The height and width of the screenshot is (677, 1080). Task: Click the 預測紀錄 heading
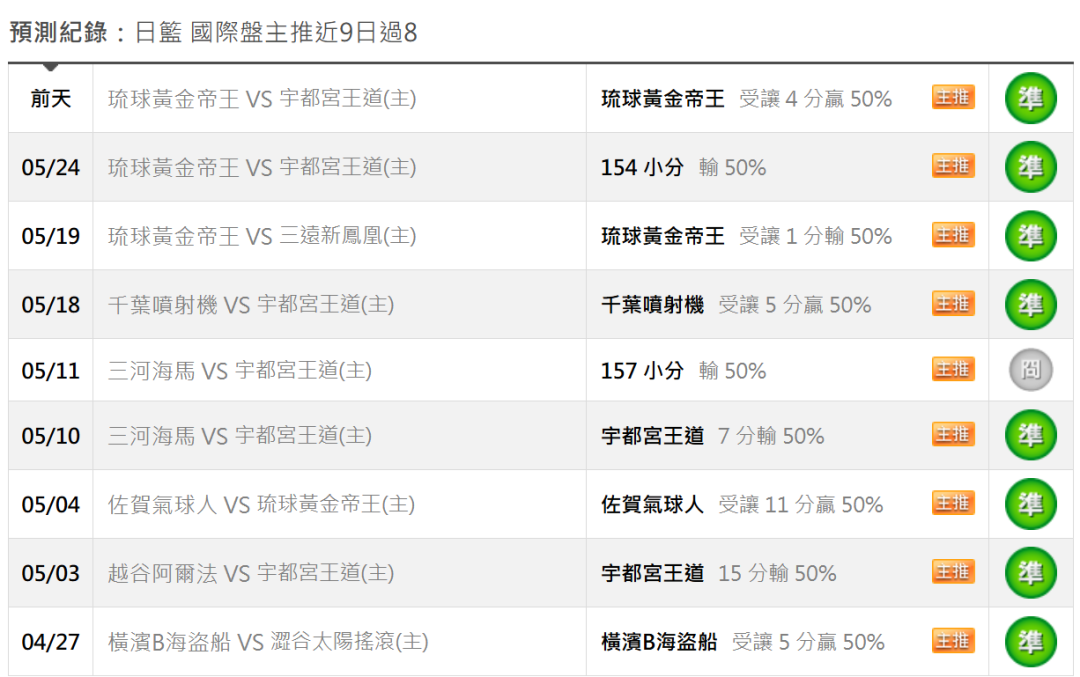click(58, 32)
